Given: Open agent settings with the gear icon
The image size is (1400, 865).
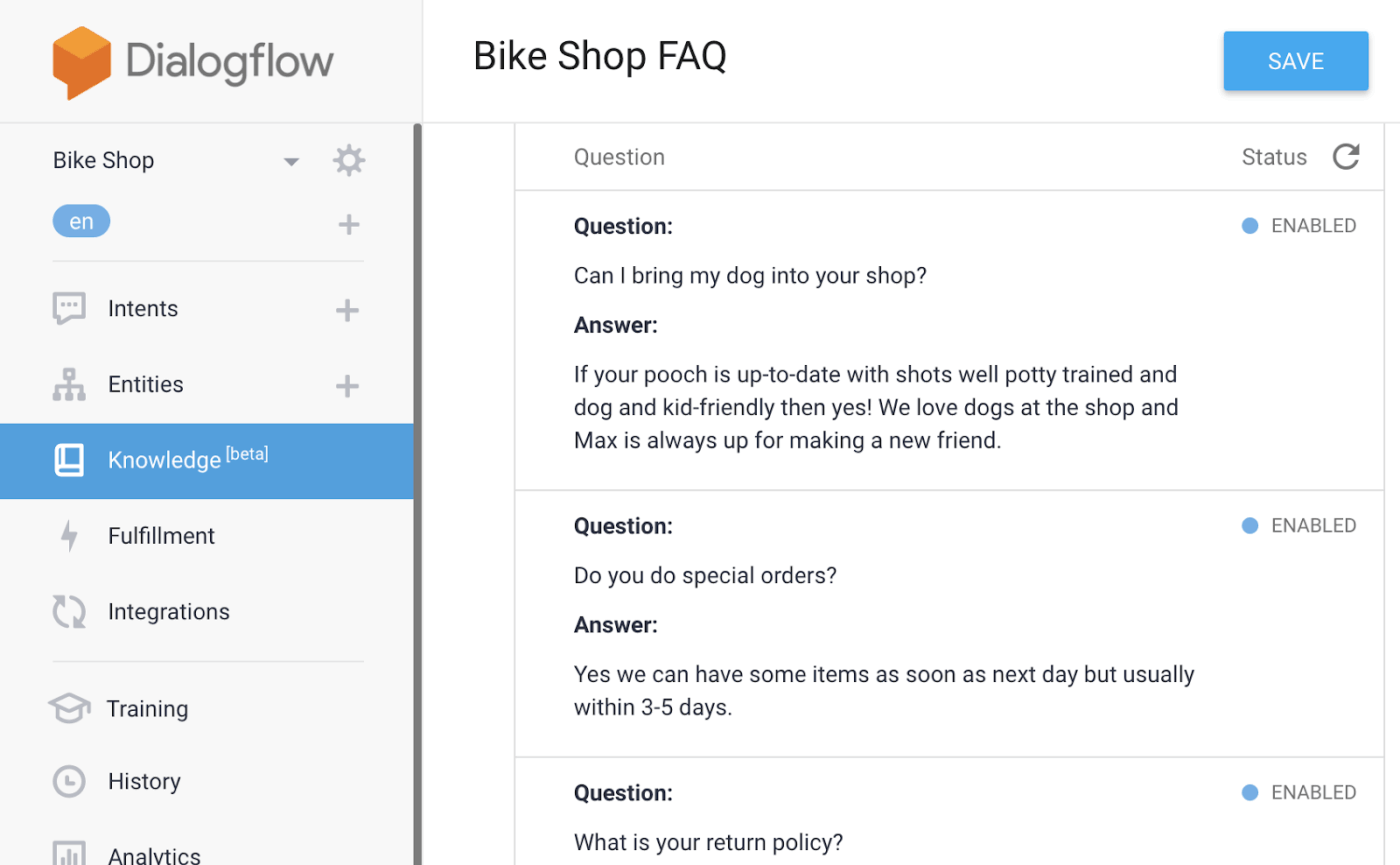Looking at the screenshot, I should (x=348, y=160).
